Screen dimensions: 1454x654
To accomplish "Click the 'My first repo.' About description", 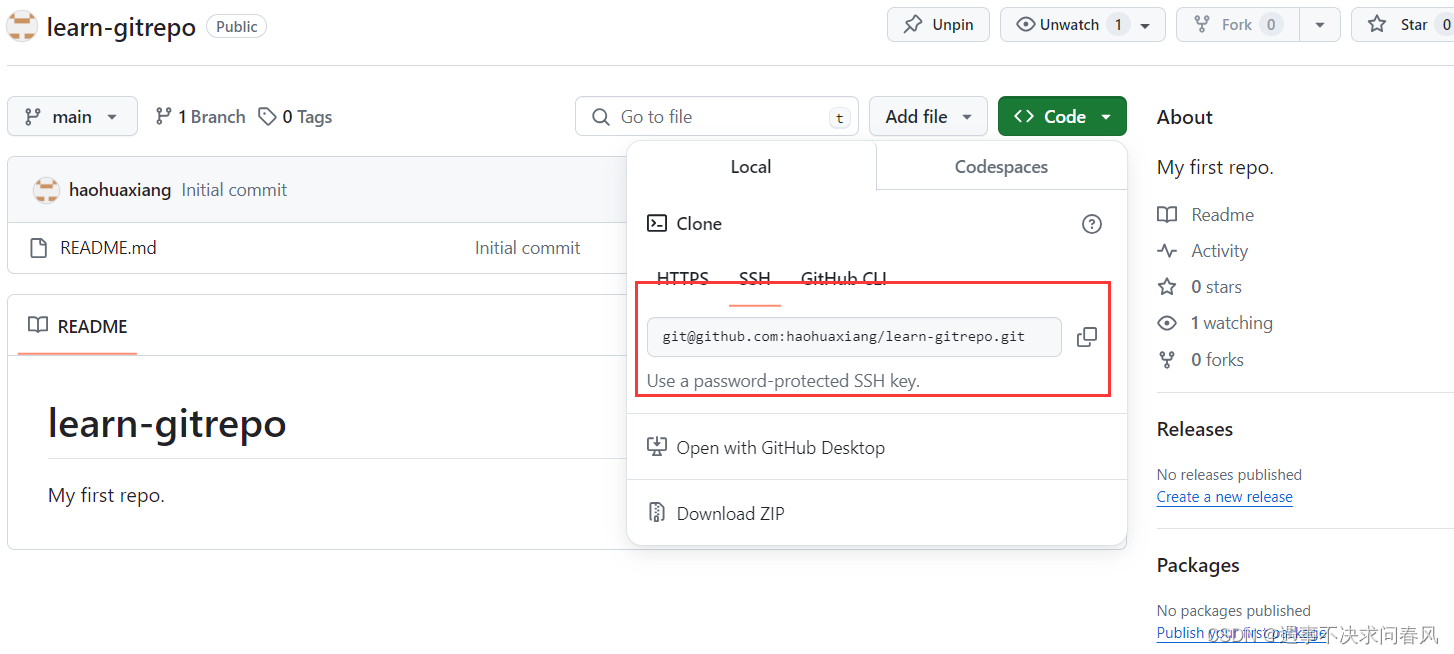I will coord(1215,167).
